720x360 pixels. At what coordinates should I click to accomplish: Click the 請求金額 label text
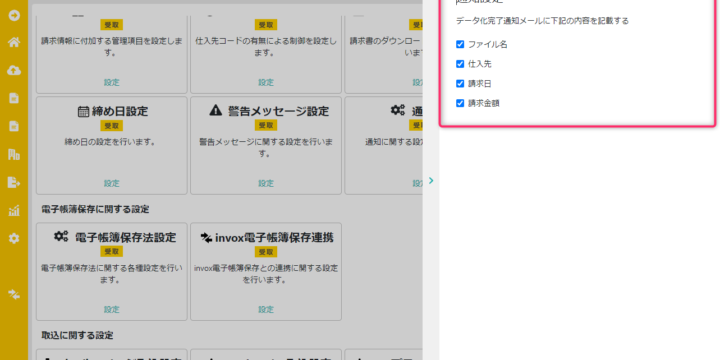[484, 103]
